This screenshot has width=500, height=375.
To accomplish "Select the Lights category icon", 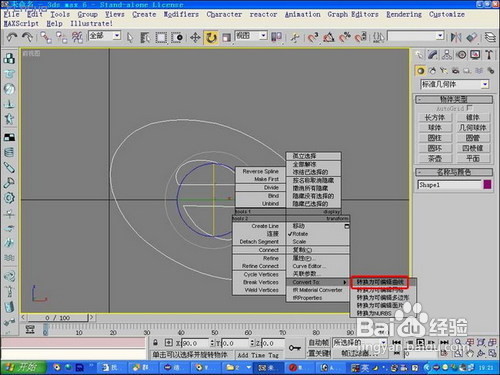I will [444, 71].
